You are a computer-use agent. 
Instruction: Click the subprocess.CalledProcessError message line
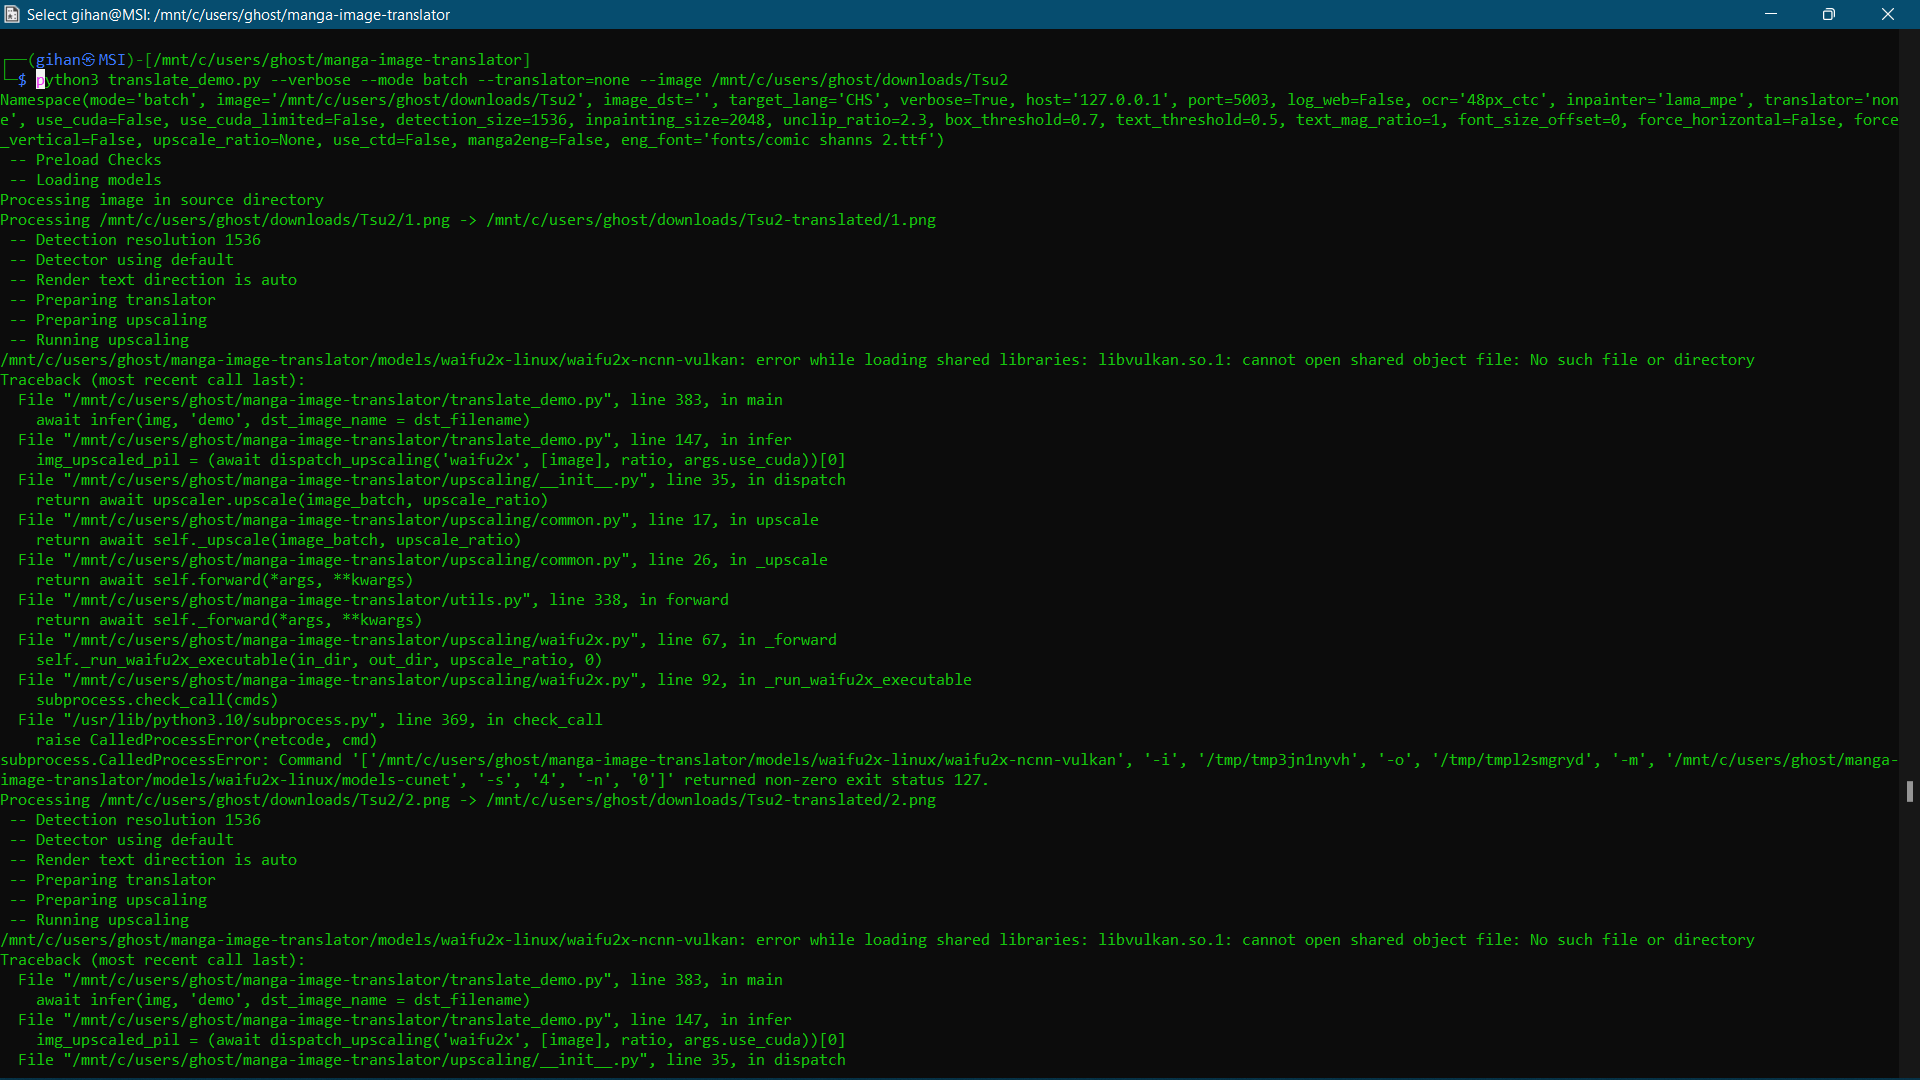949,770
